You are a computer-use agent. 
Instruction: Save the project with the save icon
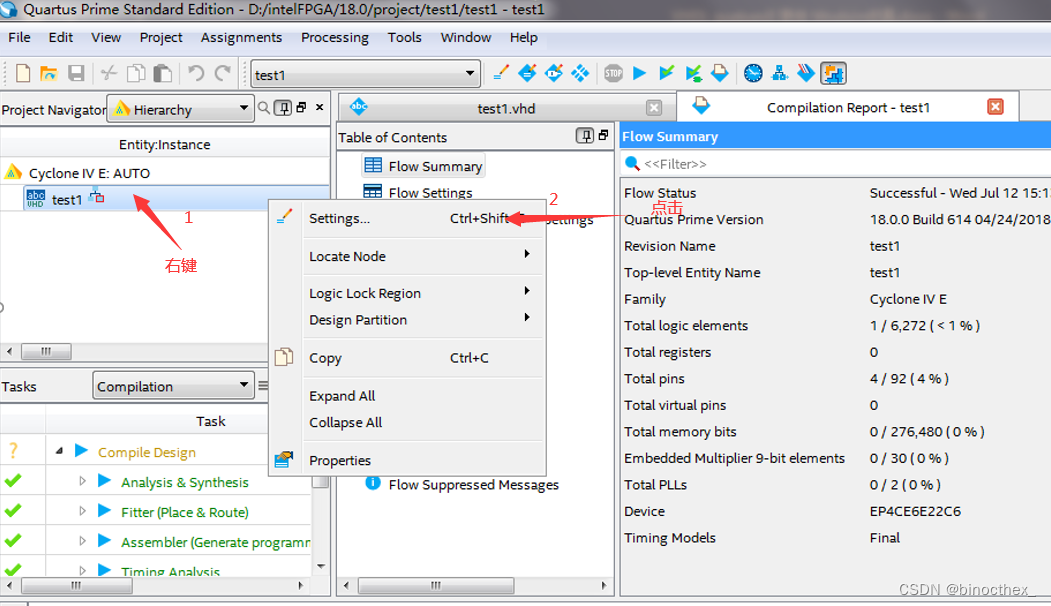tap(75, 72)
